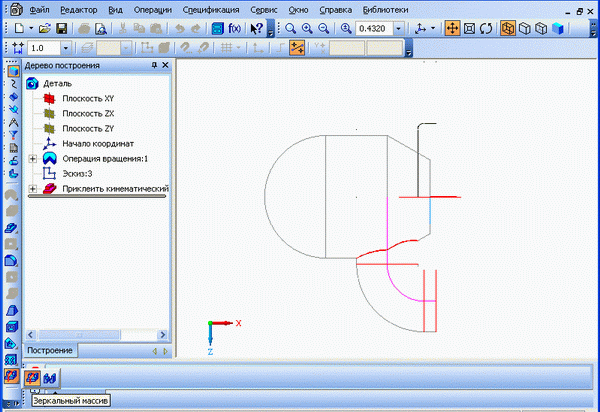Expand the Приклеить кинематически tree node
600x412 pixels.
click(x=35, y=188)
